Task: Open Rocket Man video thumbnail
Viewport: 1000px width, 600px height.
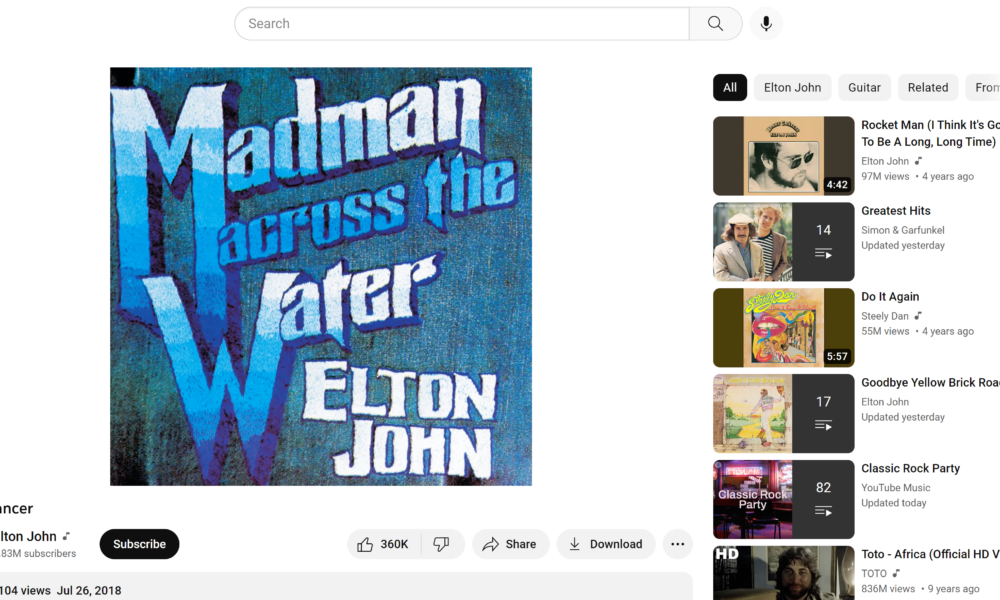Action: click(784, 156)
